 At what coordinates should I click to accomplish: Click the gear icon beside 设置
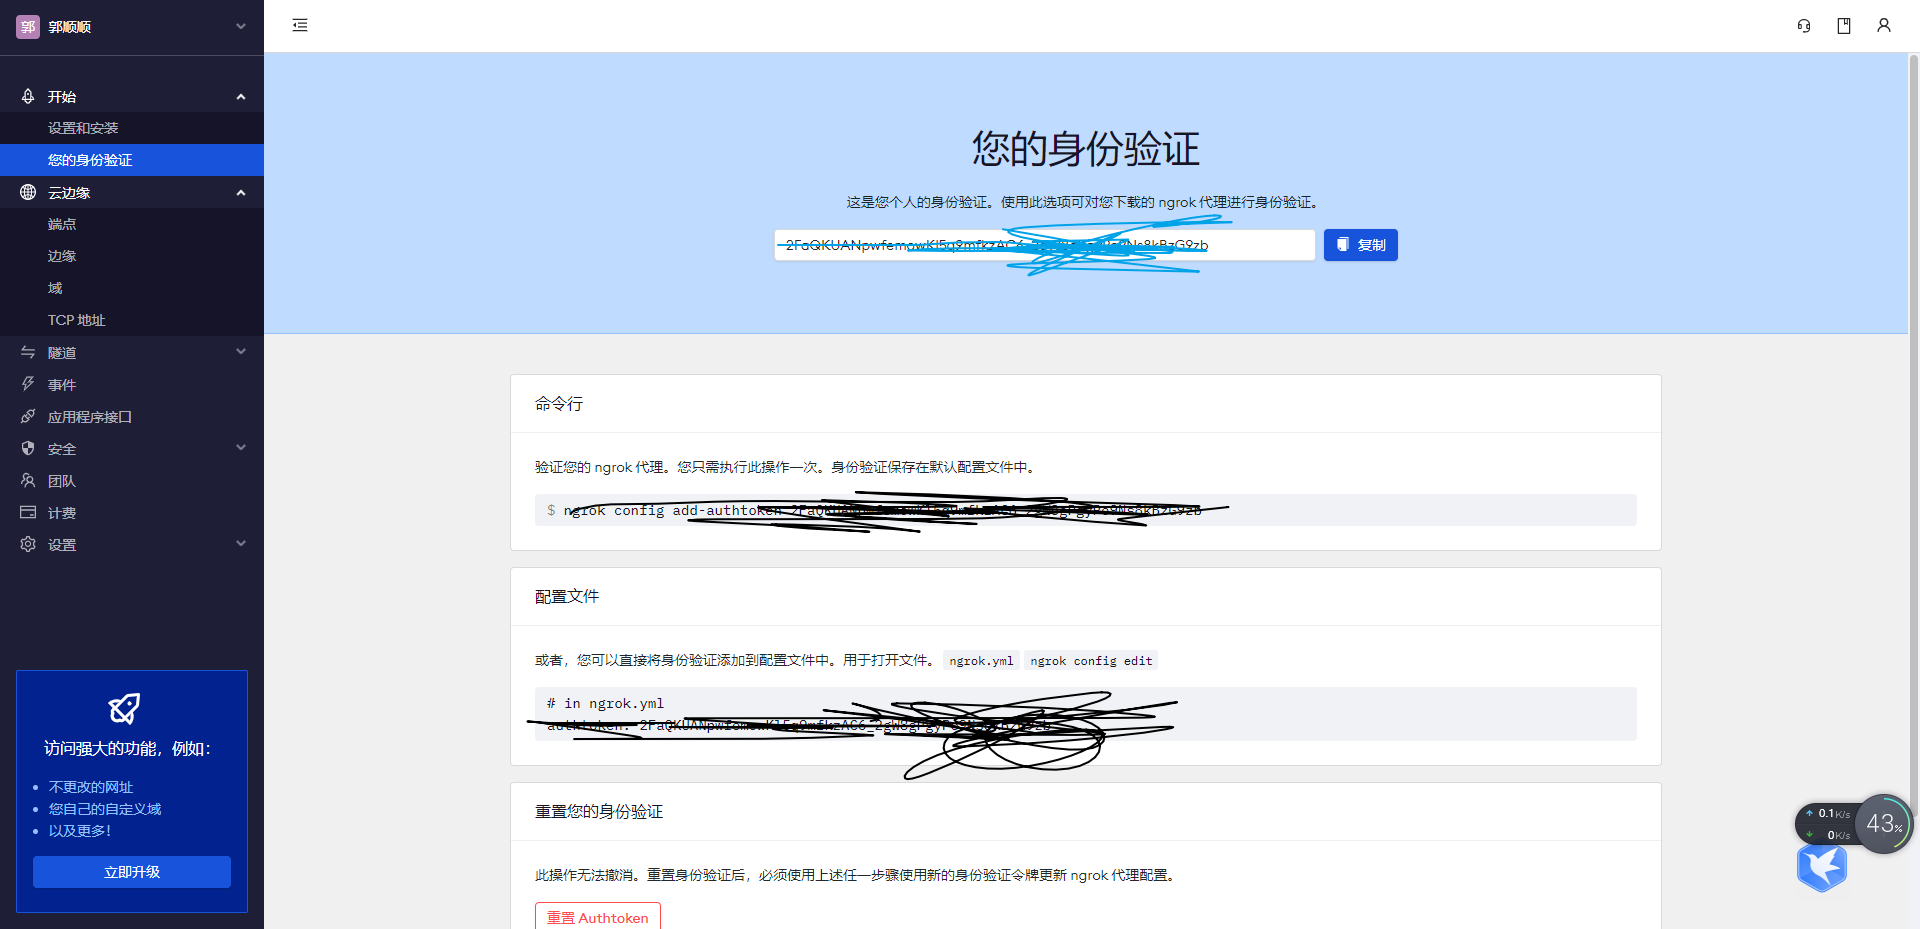point(28,544)
